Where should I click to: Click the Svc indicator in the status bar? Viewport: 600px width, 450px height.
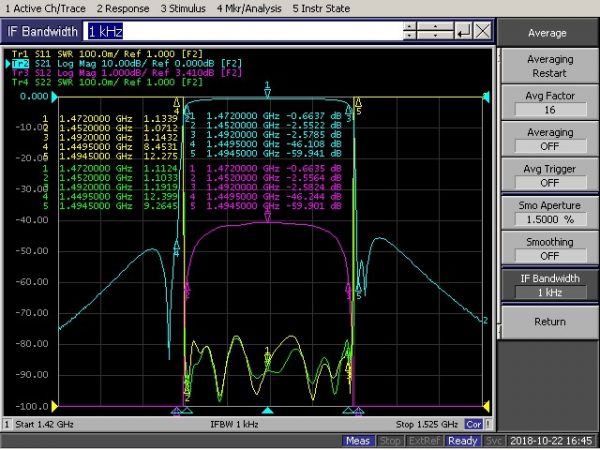click(x=493, y=441)
